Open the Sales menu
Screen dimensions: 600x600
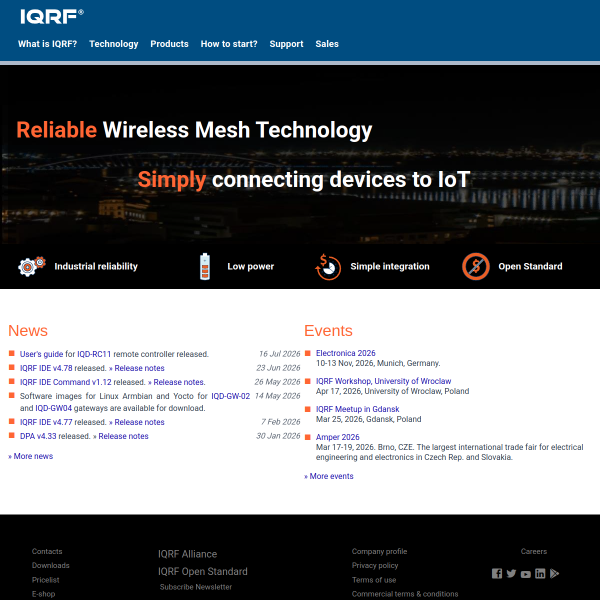pos(327,44)
